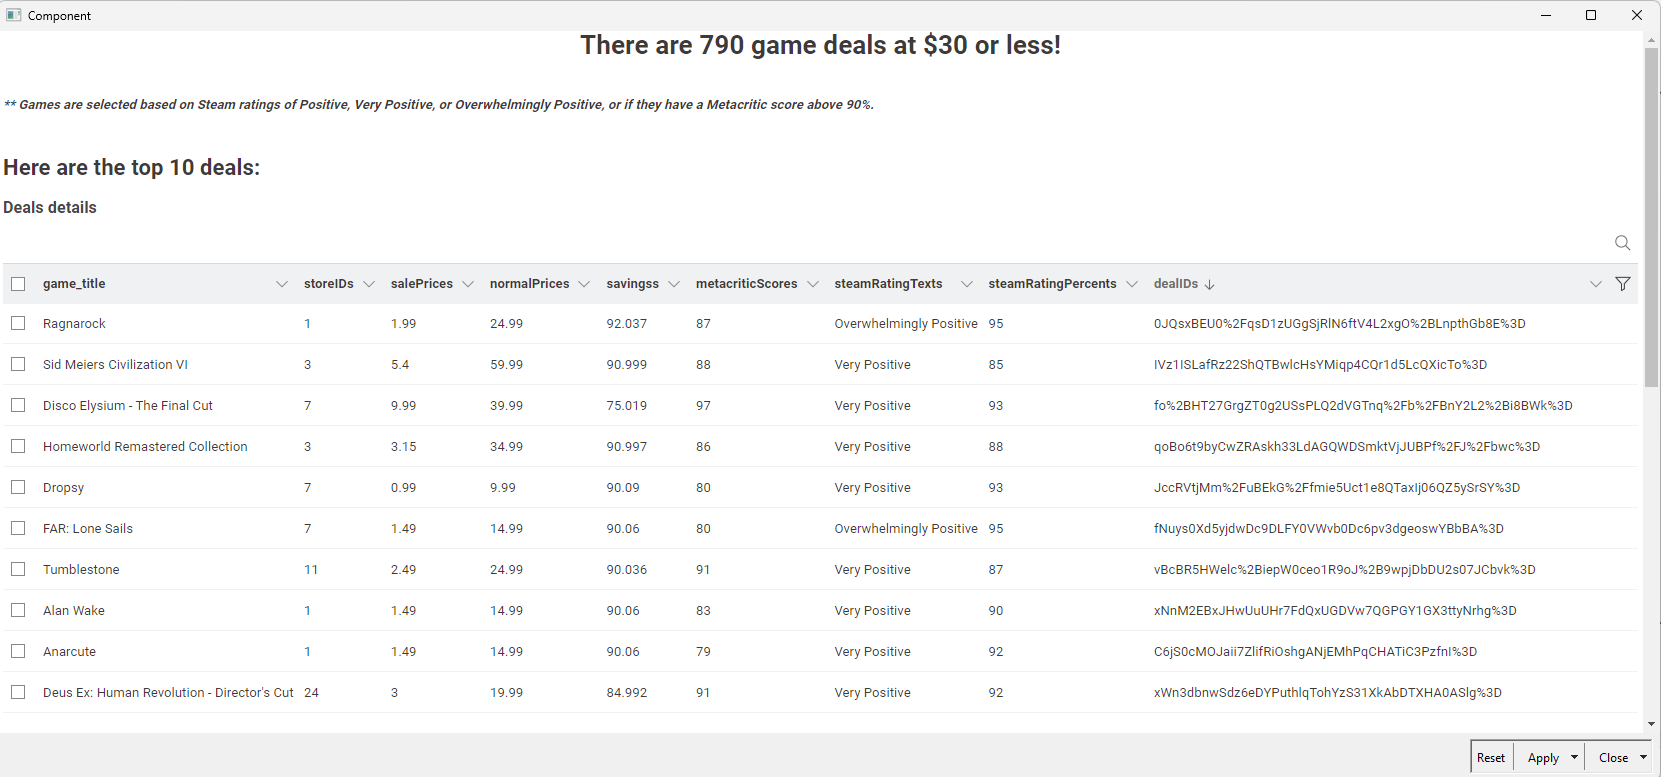This screenshot has width=1661, height=777.
Task: Check the Disco Elysium row checkbox
Action: tap(18, 405)
